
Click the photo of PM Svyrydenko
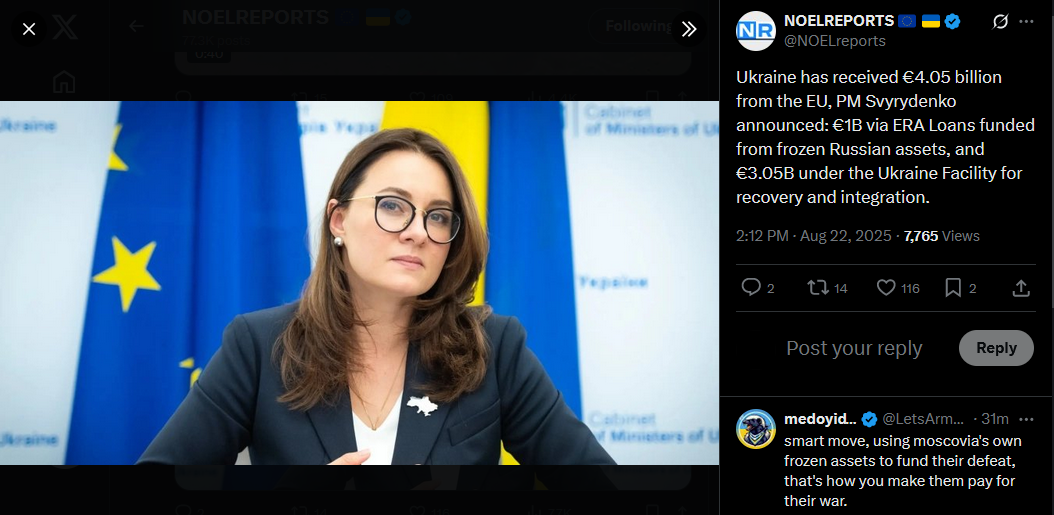coord(359,282)
